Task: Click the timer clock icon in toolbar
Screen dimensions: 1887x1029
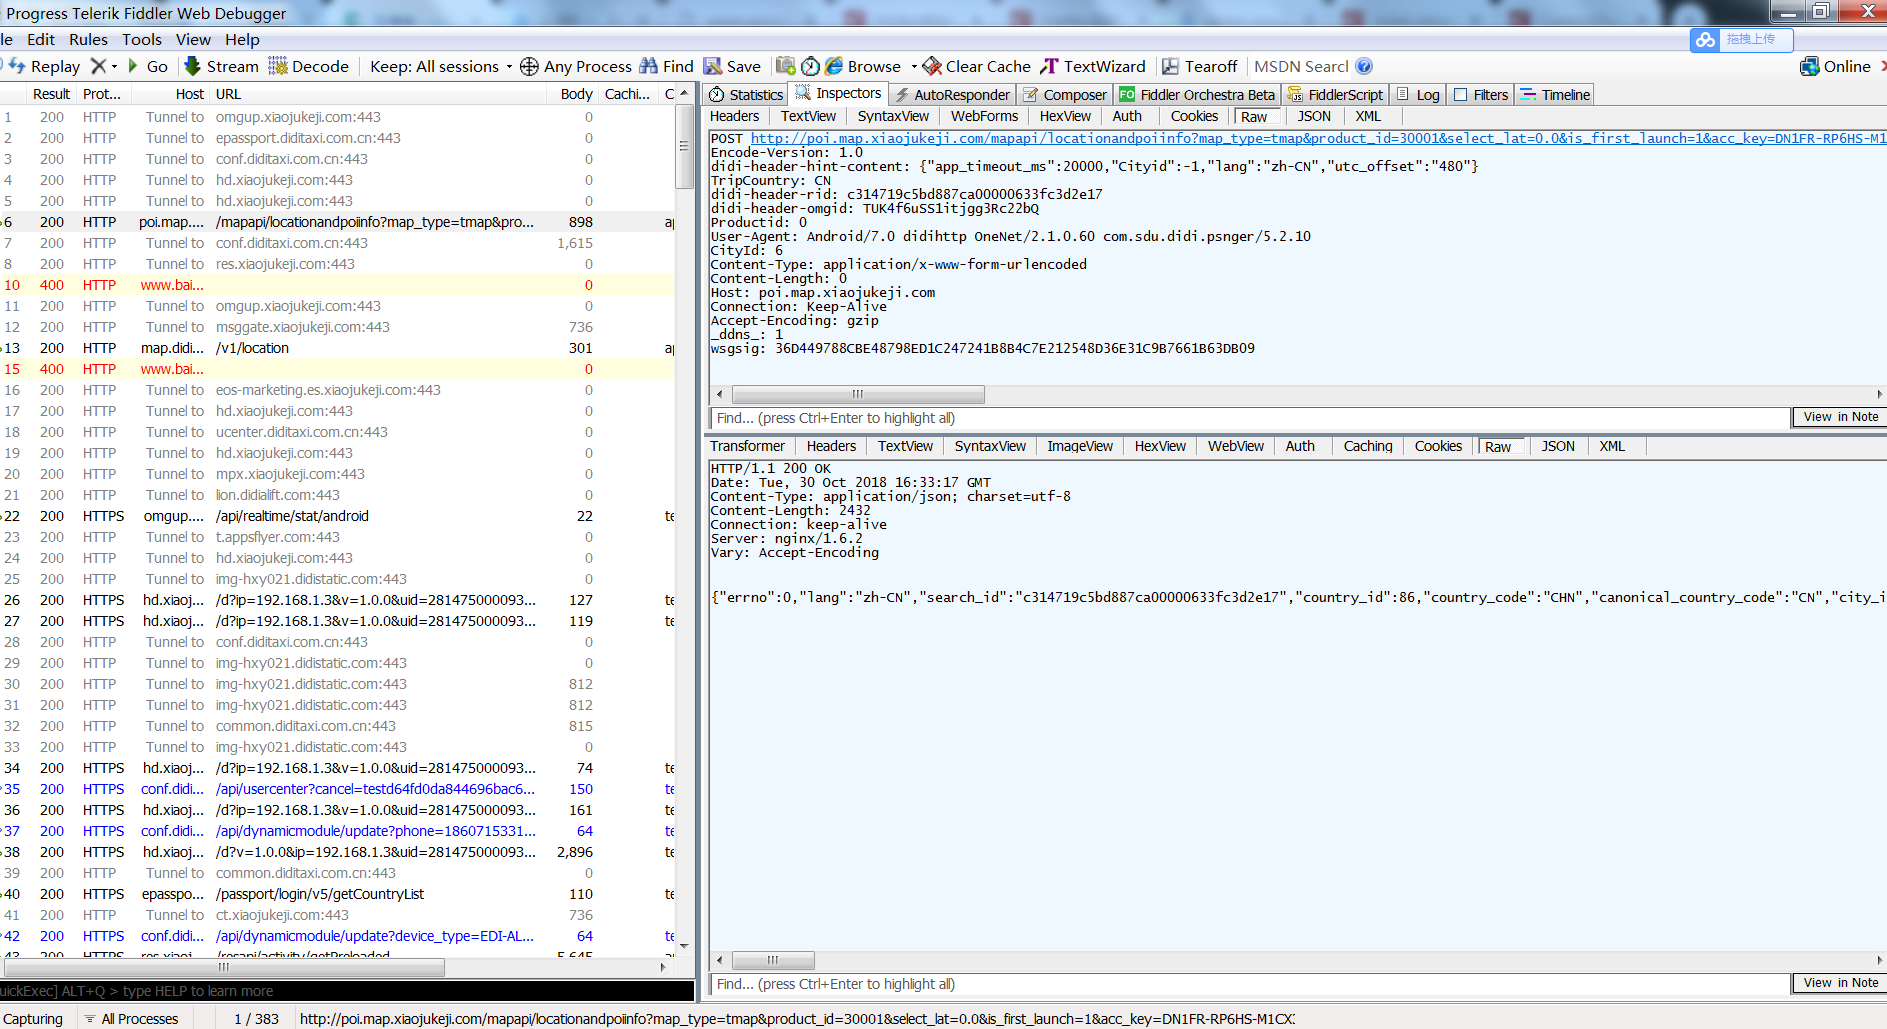Action: 810,66
